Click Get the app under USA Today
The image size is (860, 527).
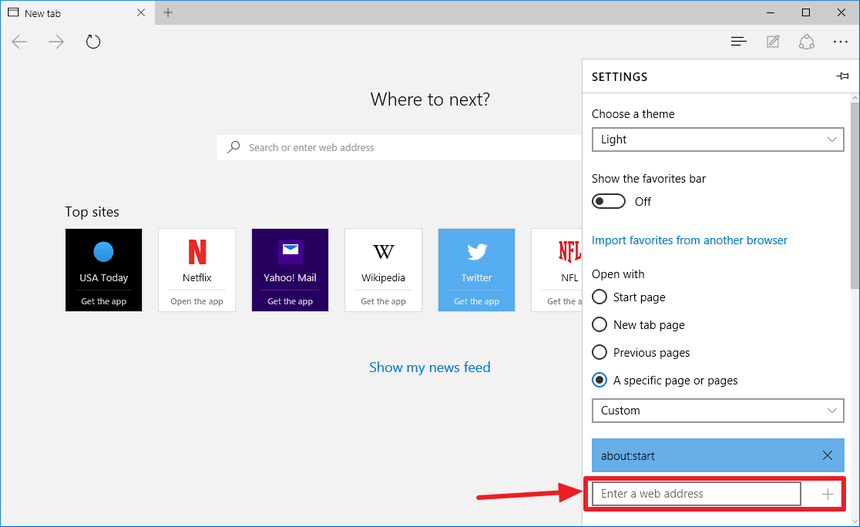104,301
